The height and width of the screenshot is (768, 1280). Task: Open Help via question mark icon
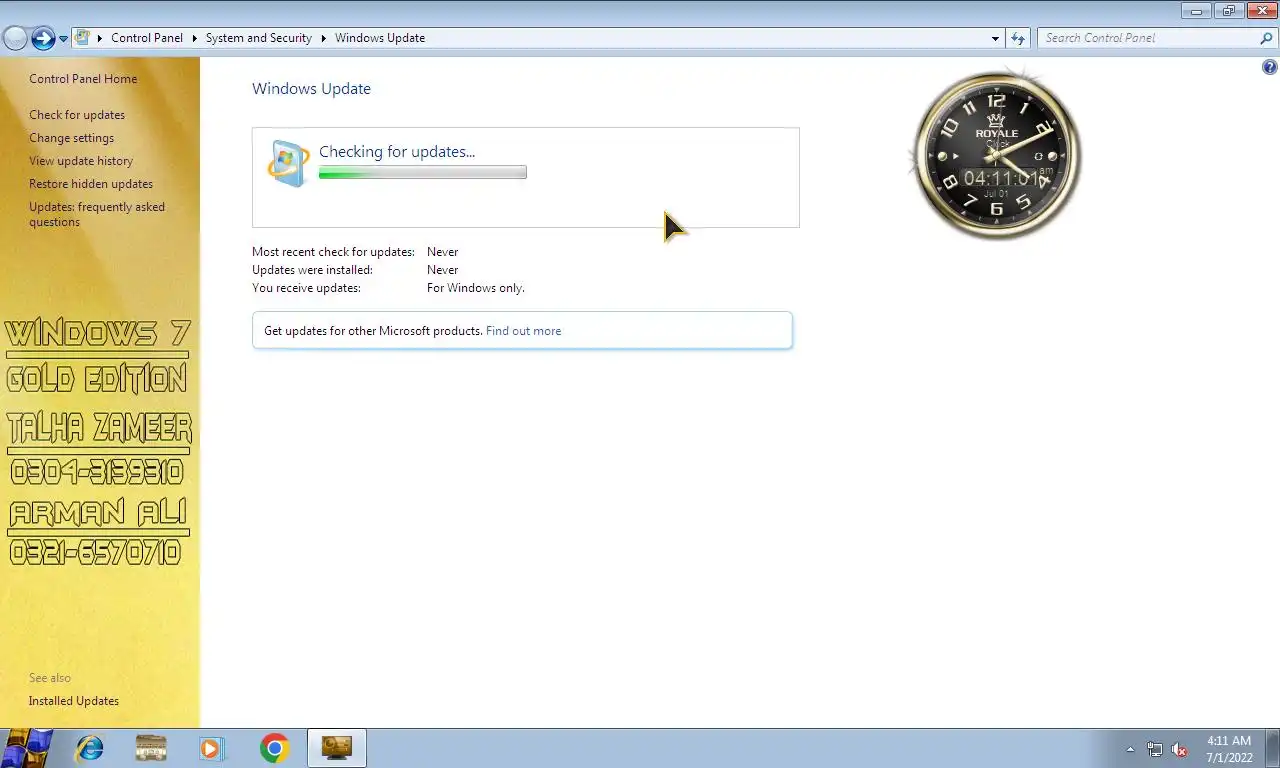tap(1270, 68)
